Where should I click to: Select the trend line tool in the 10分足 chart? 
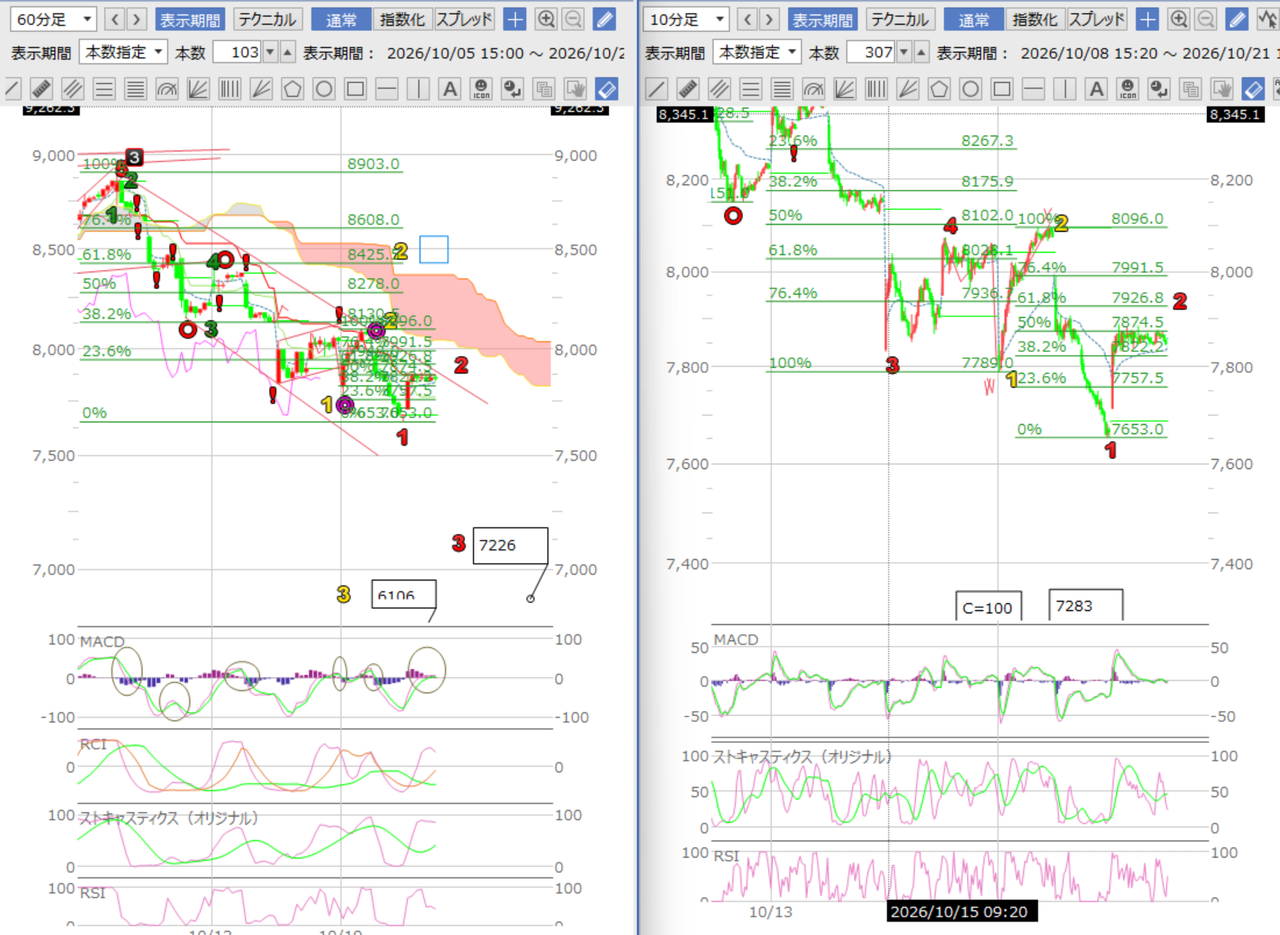(x=655, y=88)
